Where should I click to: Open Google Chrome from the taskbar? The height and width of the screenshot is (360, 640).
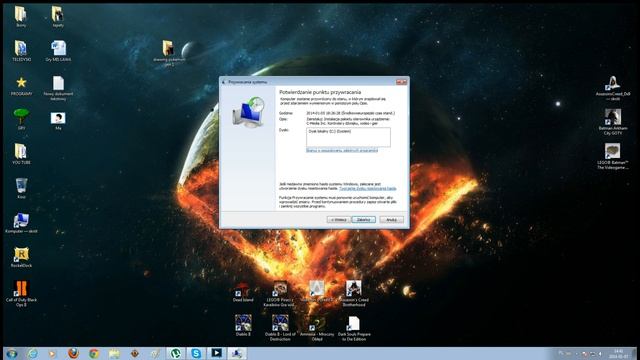94,353
